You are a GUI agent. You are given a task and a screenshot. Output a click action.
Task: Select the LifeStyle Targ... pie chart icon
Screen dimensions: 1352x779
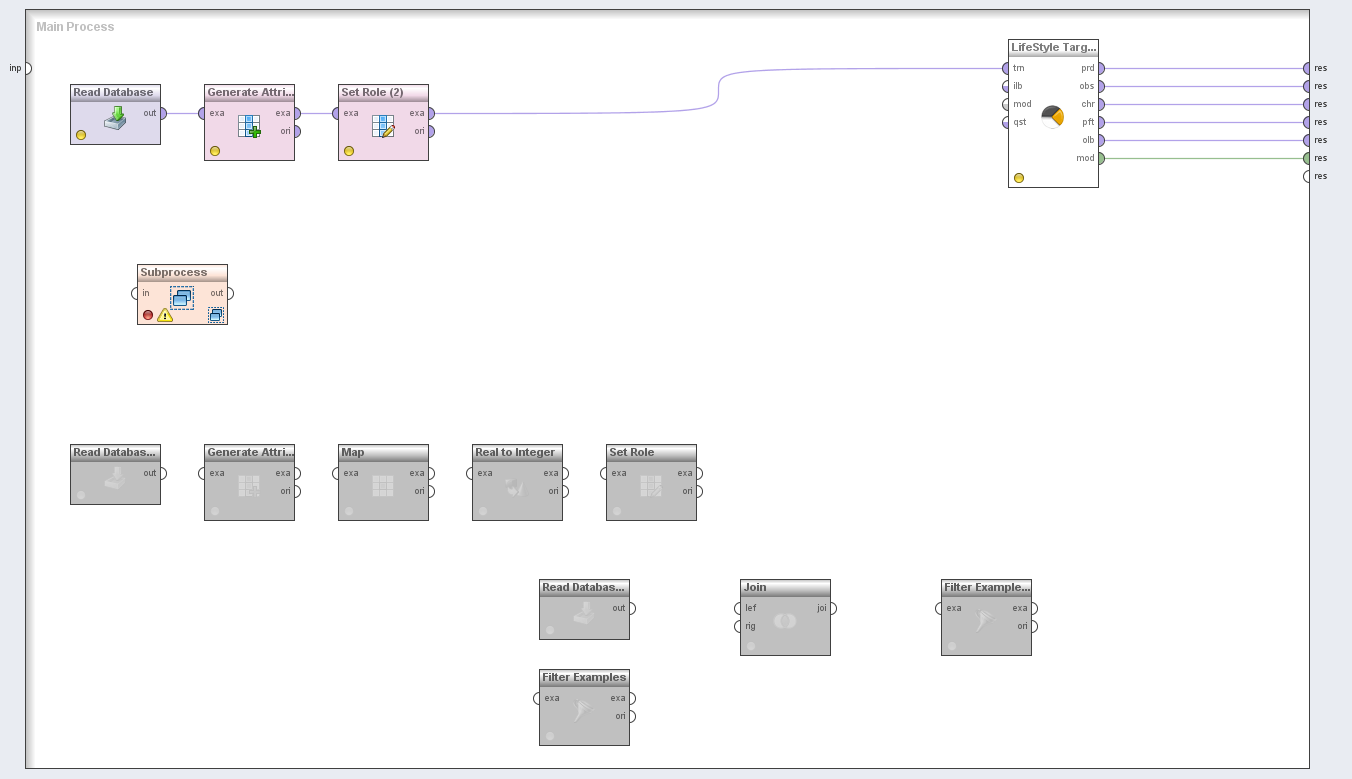[1052, 117]
